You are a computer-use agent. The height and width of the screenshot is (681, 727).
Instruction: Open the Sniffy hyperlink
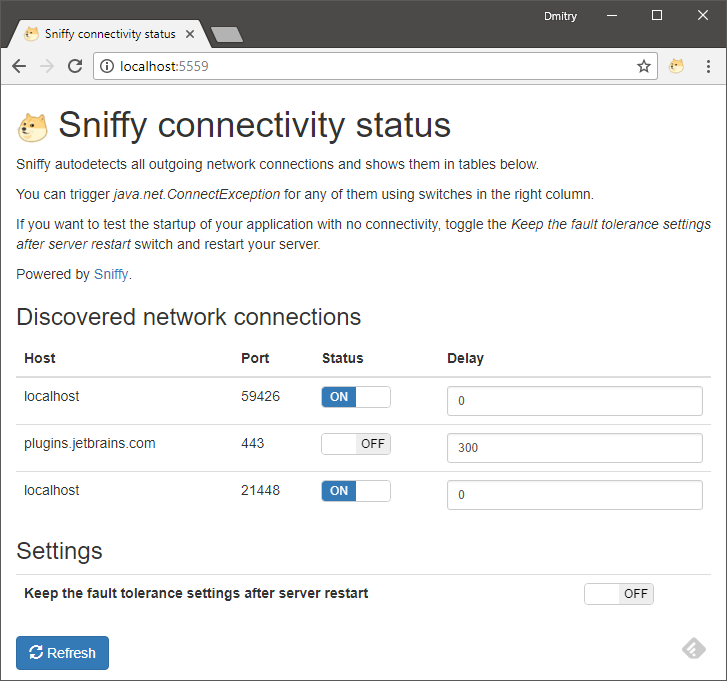coord(111,274)
